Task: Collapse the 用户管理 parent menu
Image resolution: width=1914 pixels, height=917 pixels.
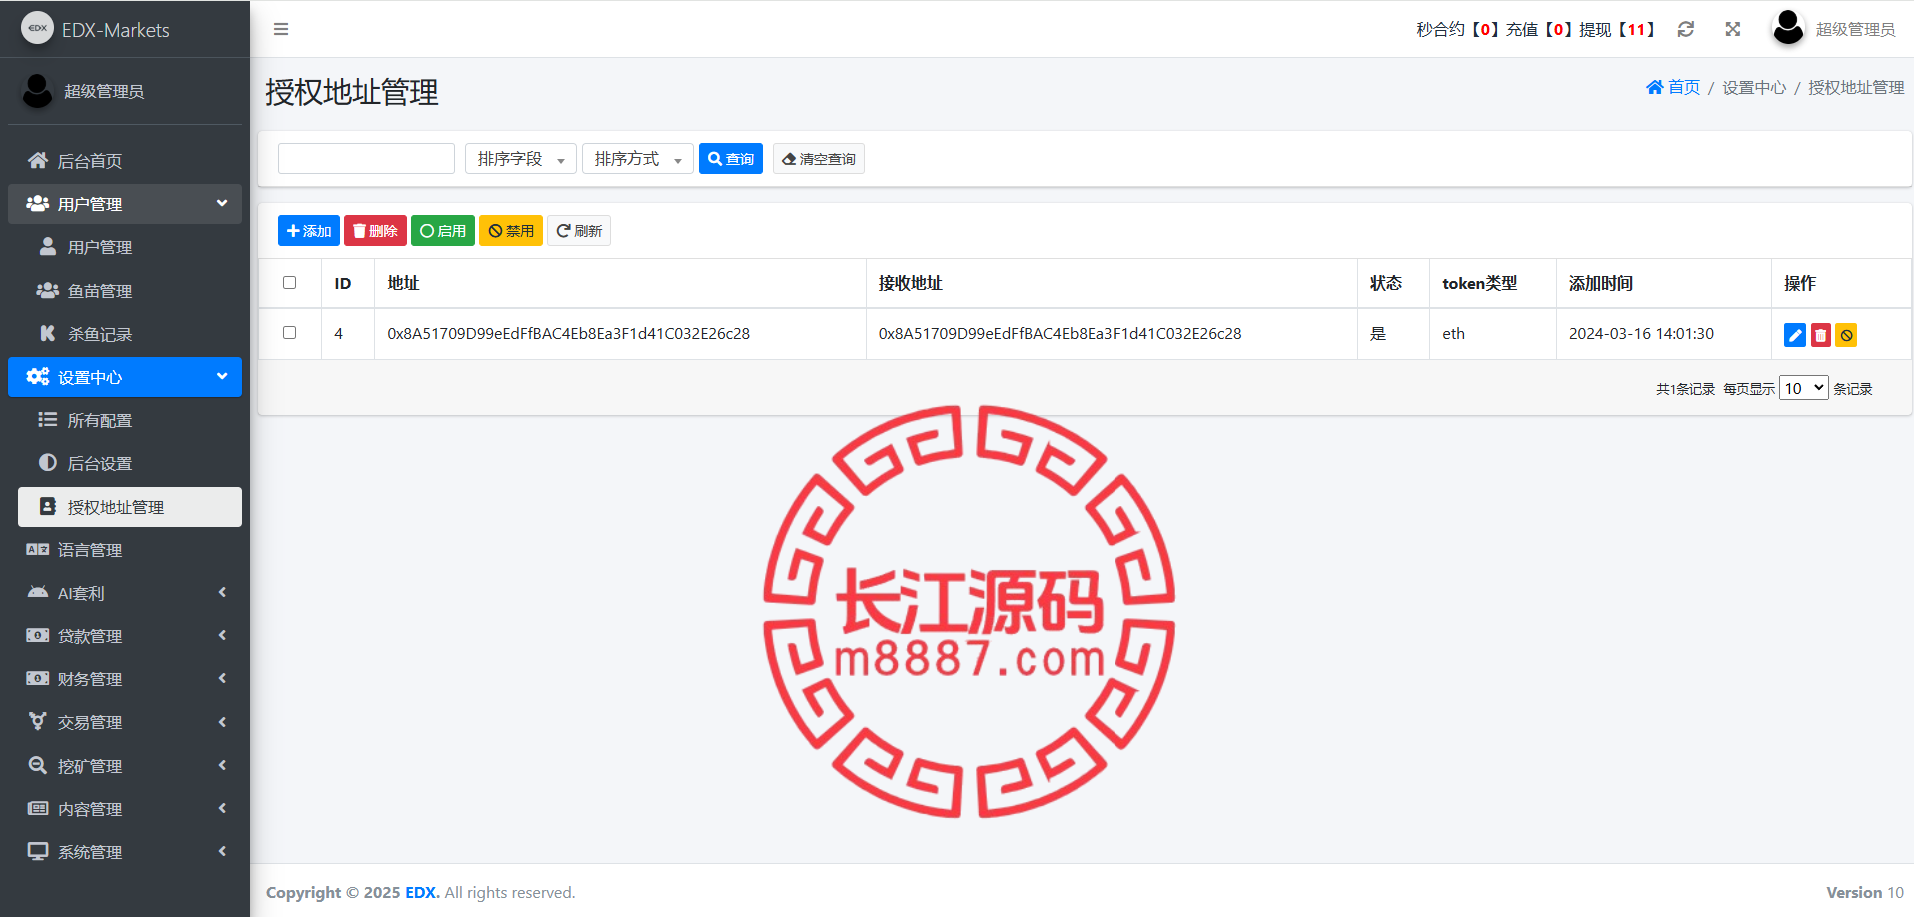Action: click(125, 204)
